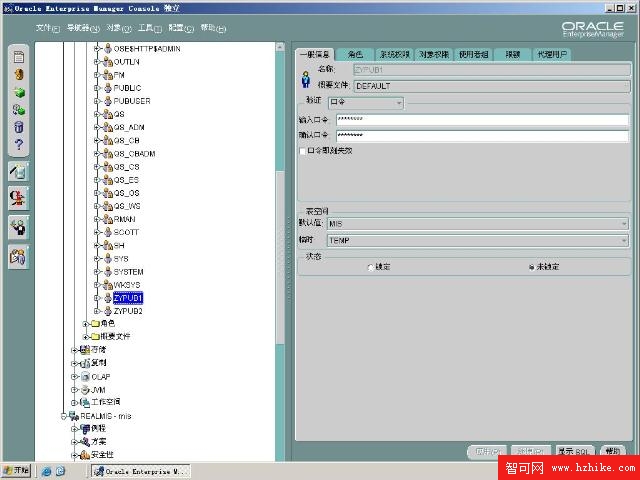Expand the WKSYS tree node
The width and height of the screenshot is (640, 480).
(x=97, y=284)
